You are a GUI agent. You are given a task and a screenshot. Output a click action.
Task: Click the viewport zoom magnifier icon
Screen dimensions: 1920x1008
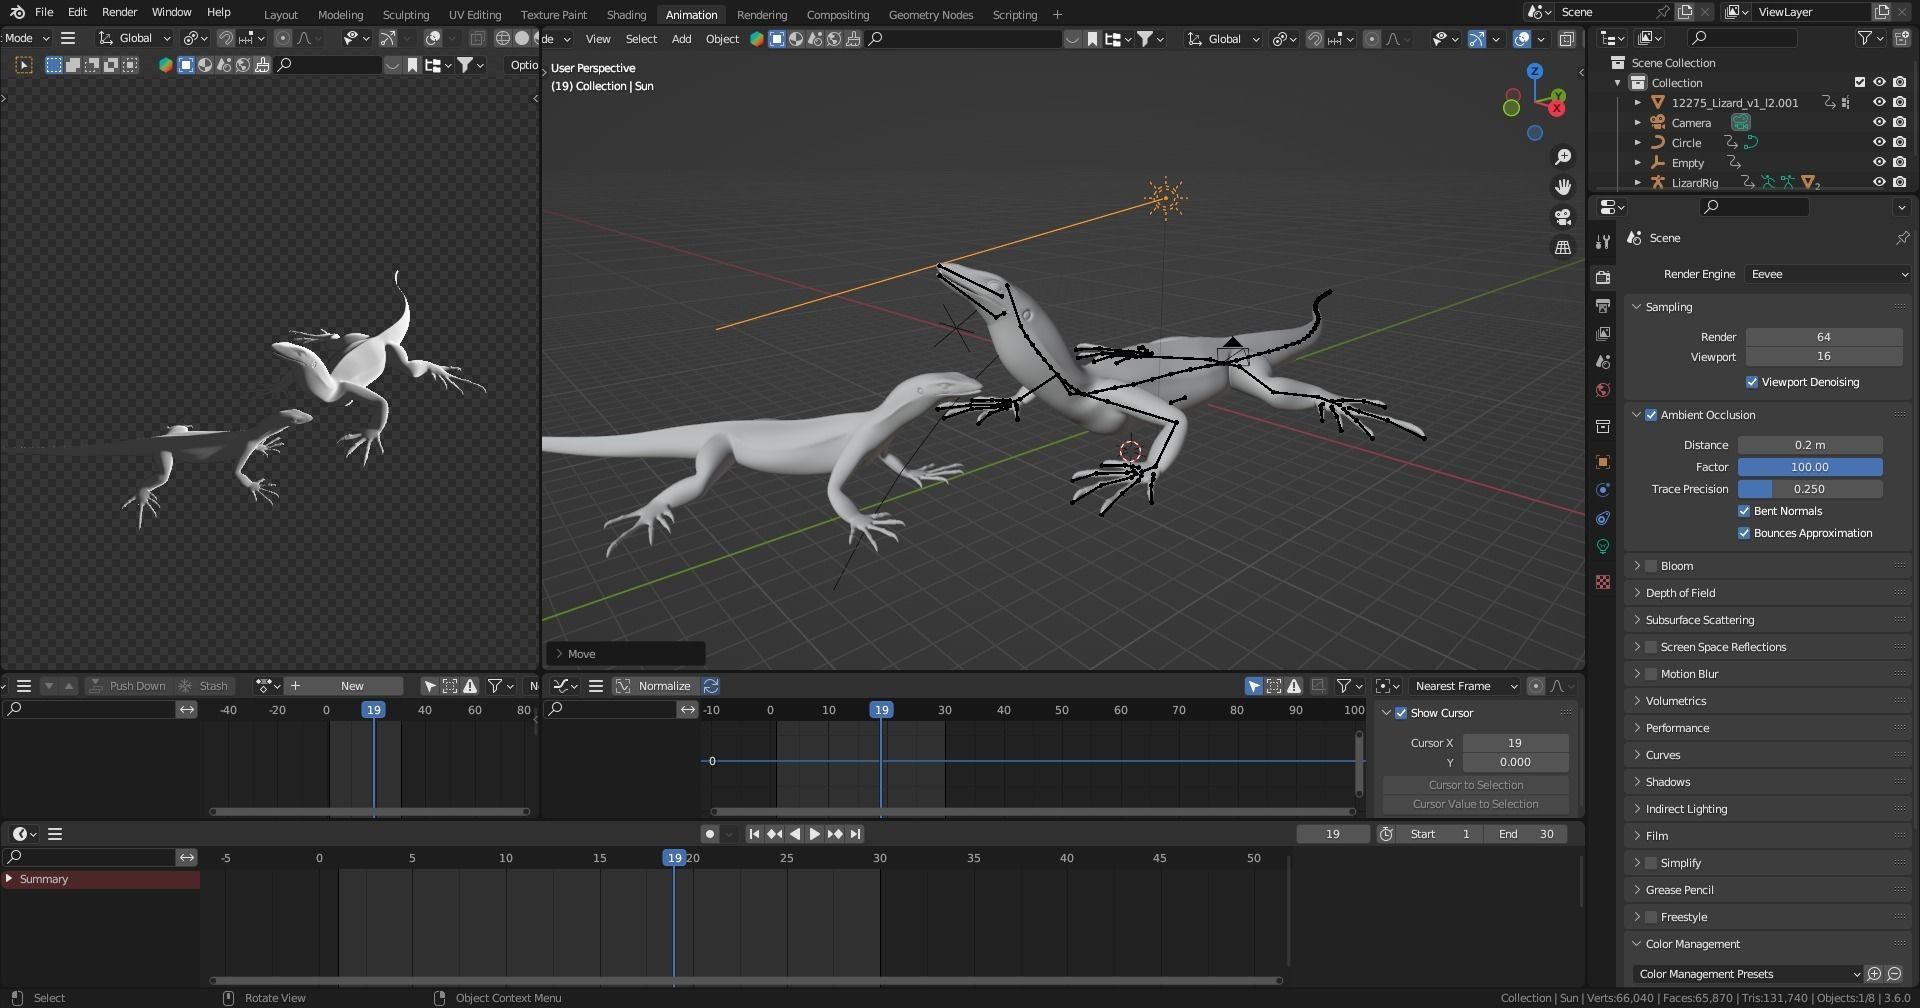coord(1562,157)
